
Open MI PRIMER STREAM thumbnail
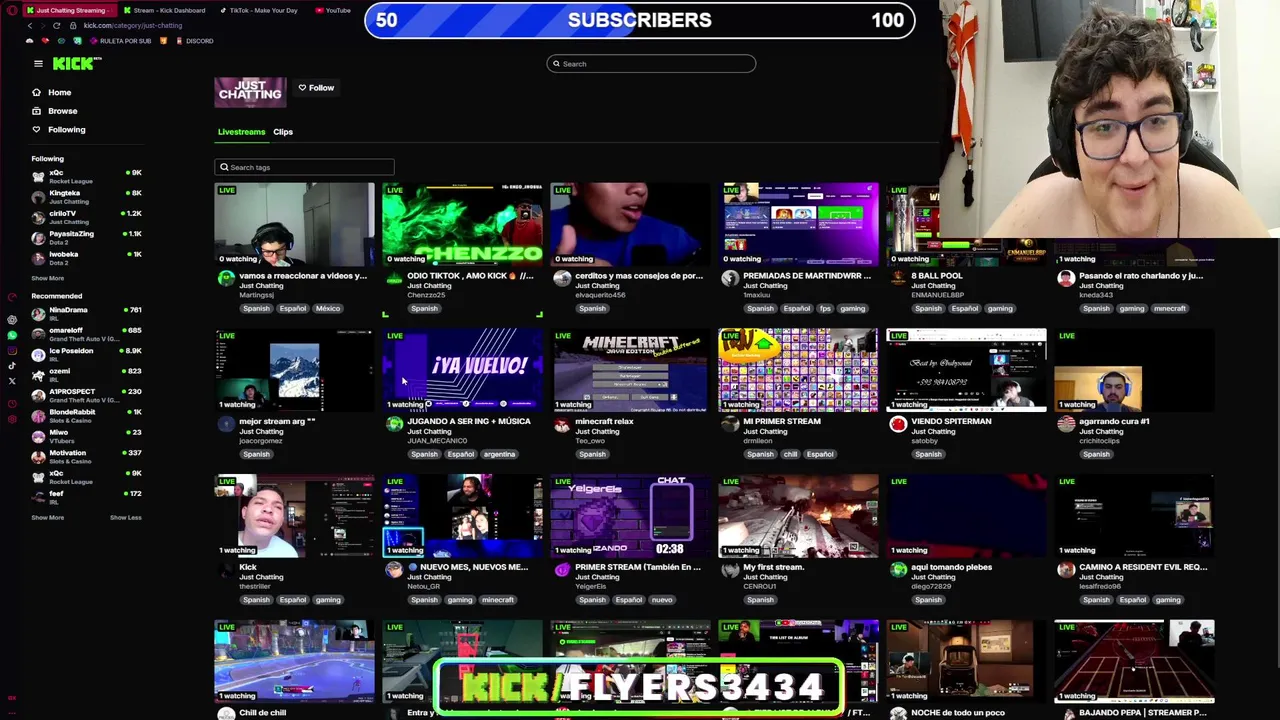coord(798,369)
